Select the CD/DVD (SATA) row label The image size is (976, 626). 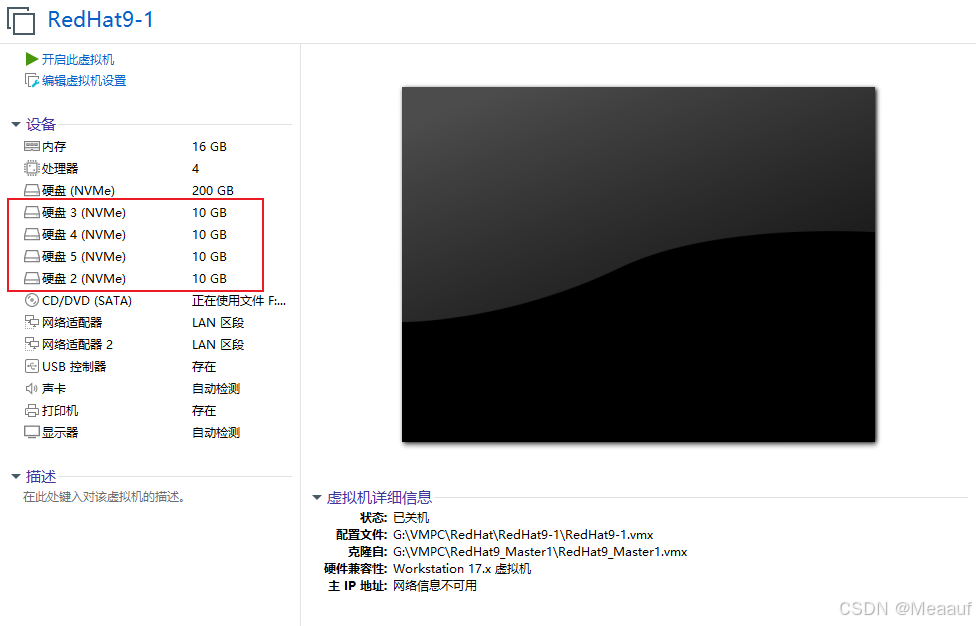pyautogui.click(x=87, y=301)
